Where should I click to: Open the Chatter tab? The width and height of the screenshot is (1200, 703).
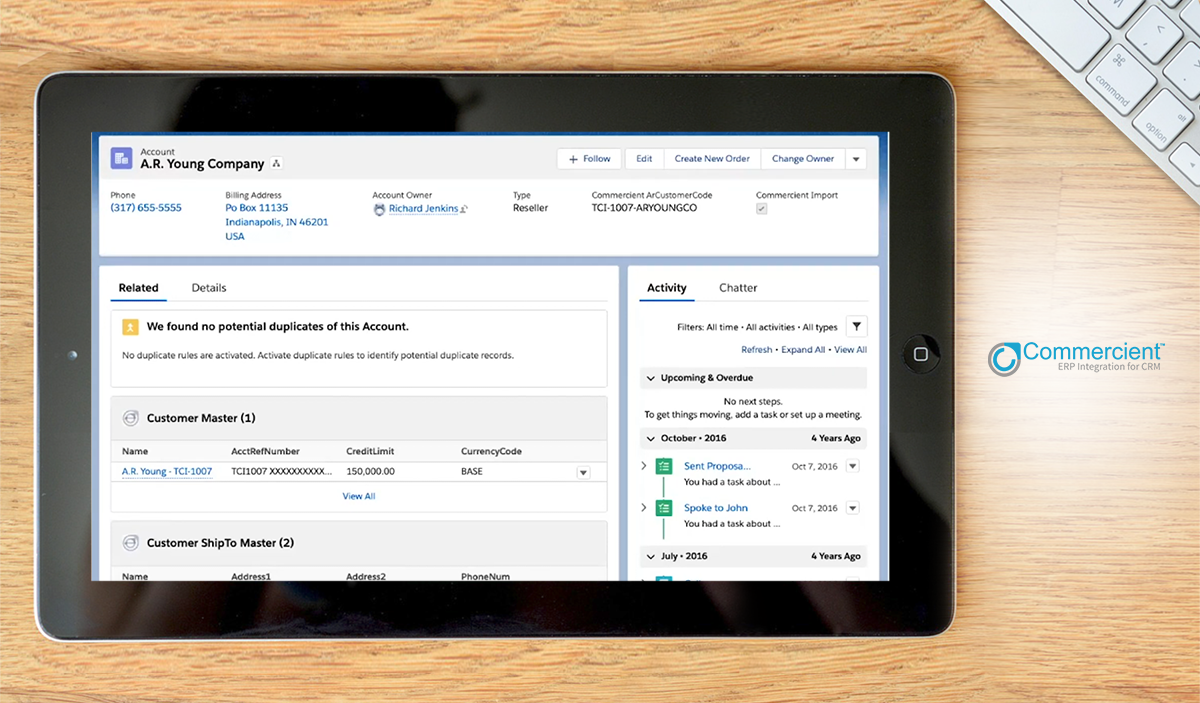738,287
